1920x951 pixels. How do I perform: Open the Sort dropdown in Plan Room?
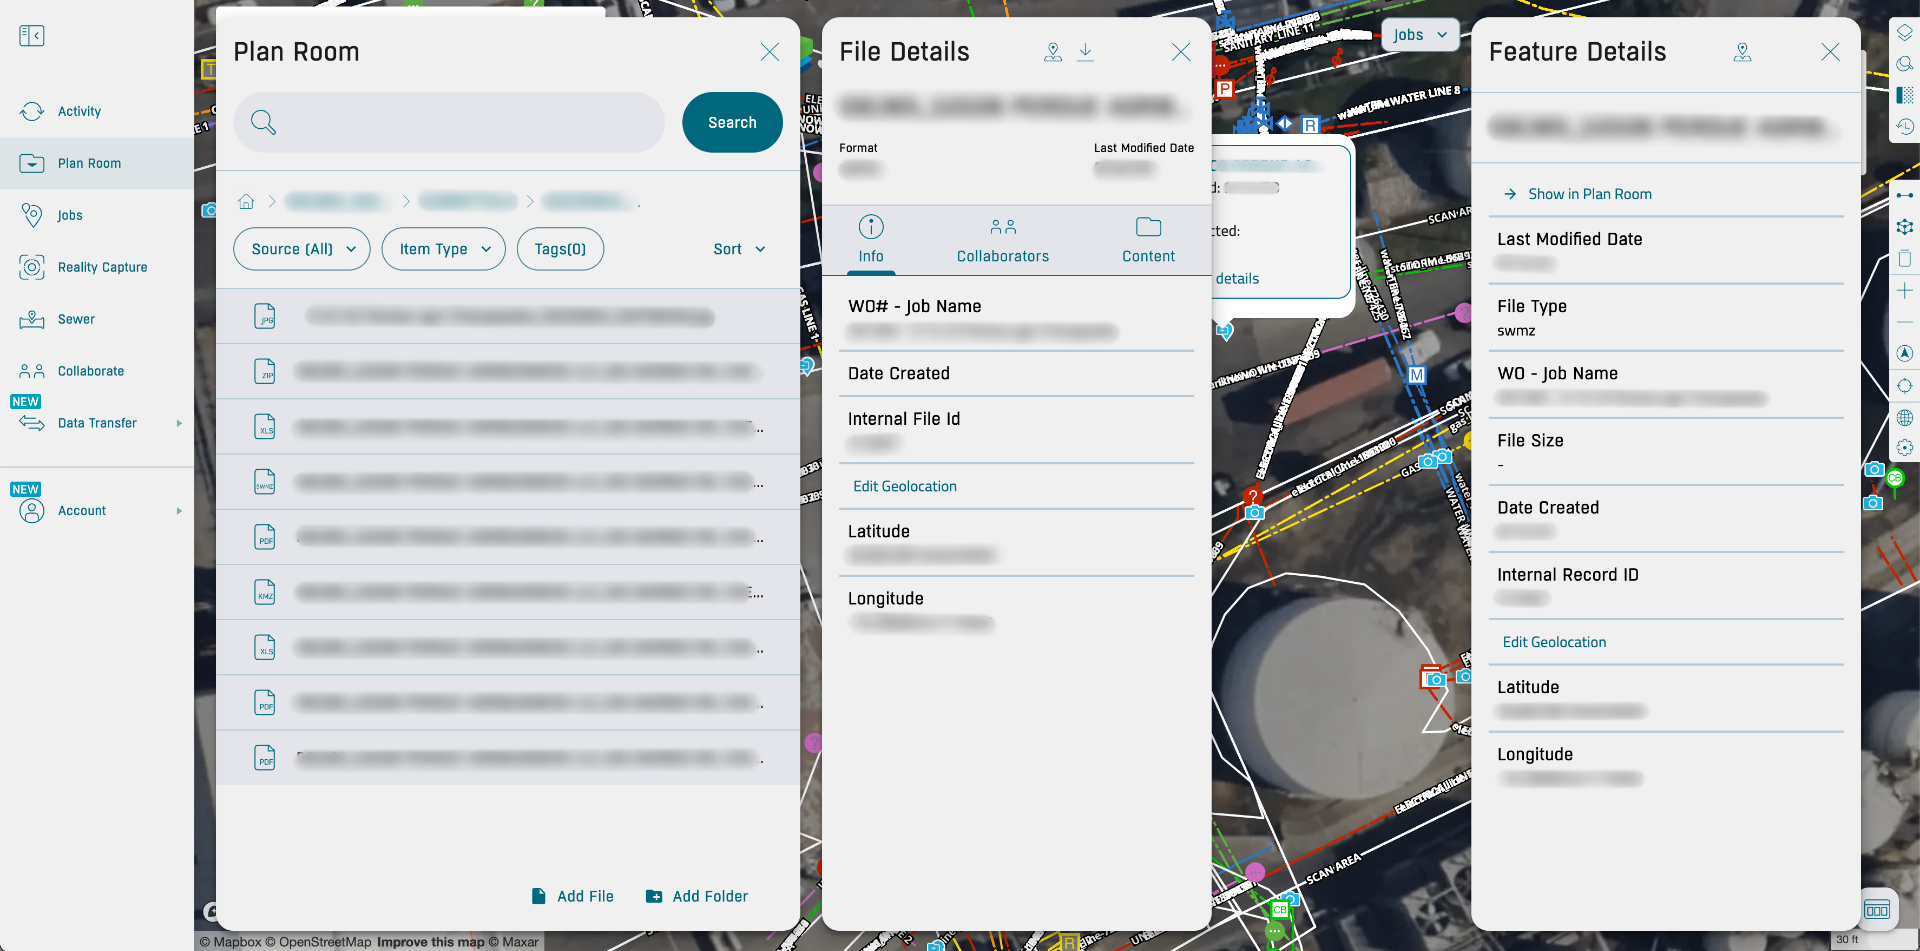(739, 249)
